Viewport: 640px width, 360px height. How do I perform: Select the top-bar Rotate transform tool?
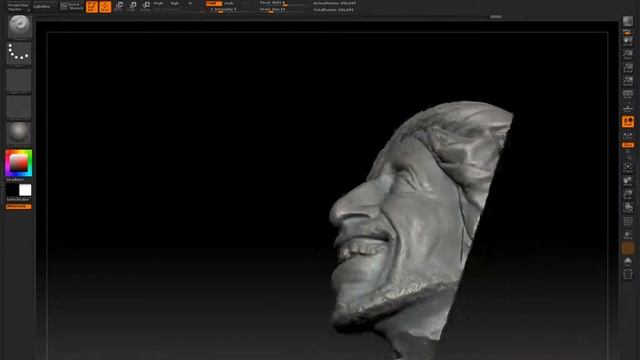point(146,7)
